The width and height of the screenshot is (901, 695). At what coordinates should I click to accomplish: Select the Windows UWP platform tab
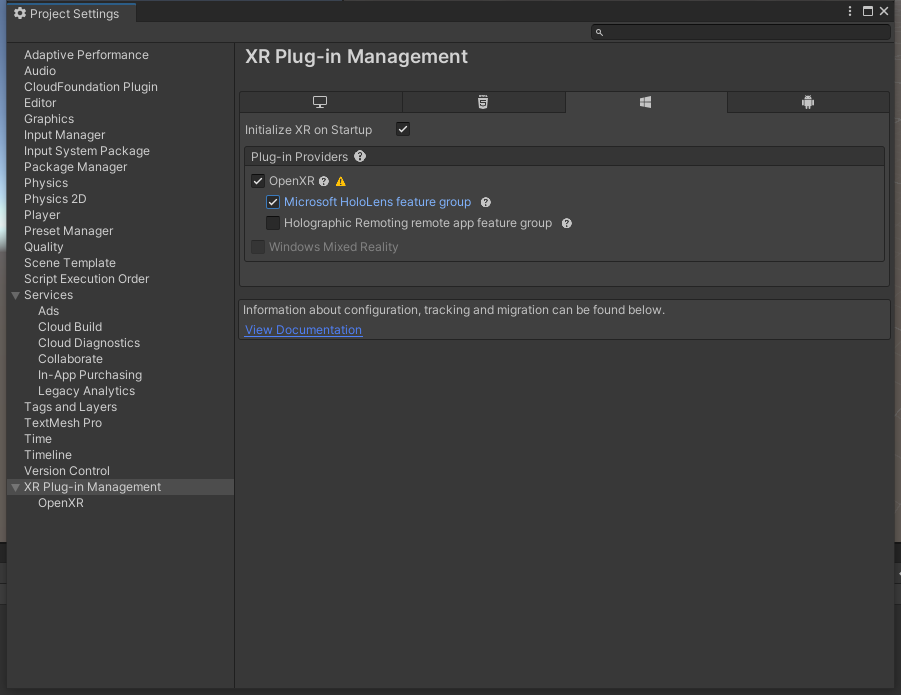pyautogui.click(x=646, y=102)
